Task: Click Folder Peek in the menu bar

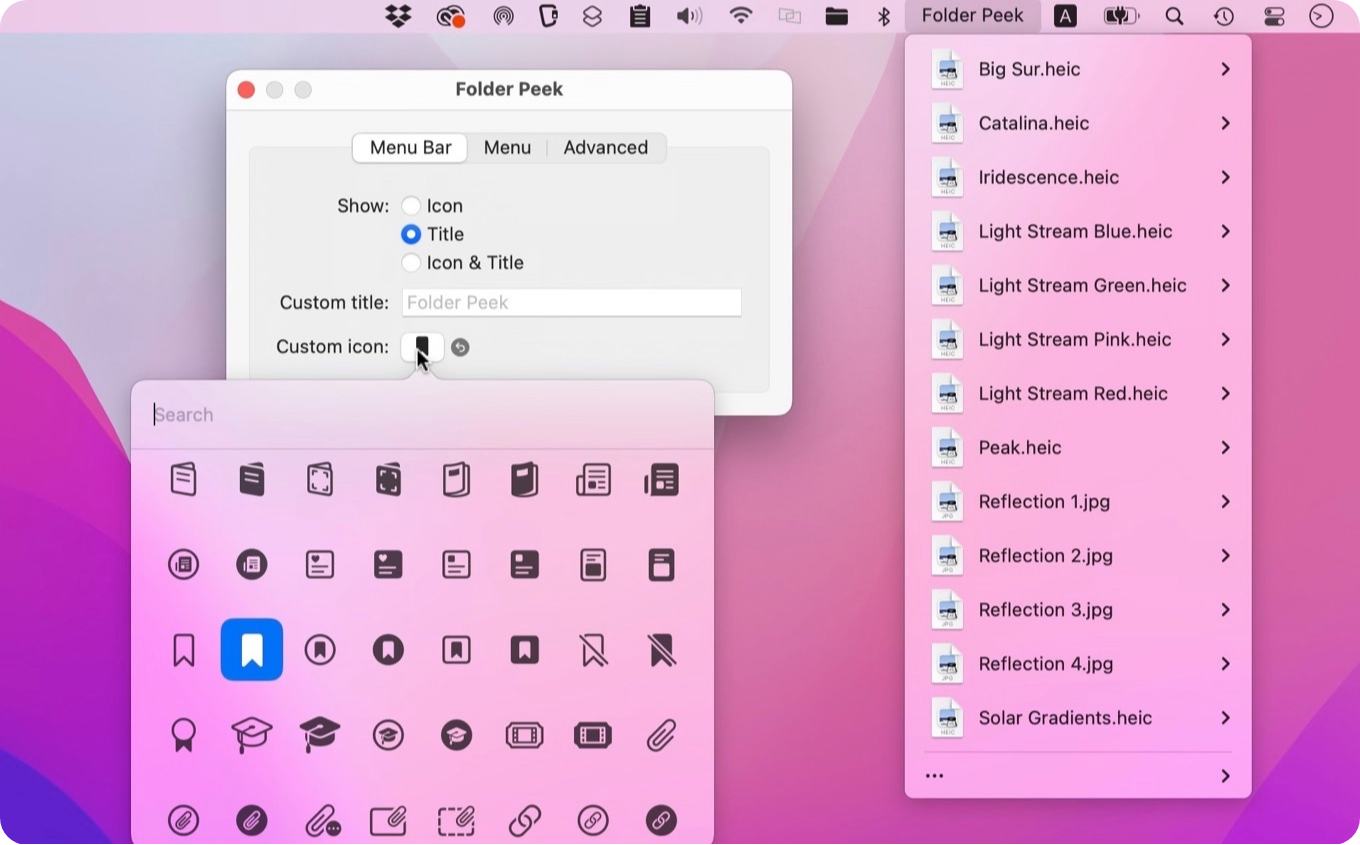Action: click(972, 16)
